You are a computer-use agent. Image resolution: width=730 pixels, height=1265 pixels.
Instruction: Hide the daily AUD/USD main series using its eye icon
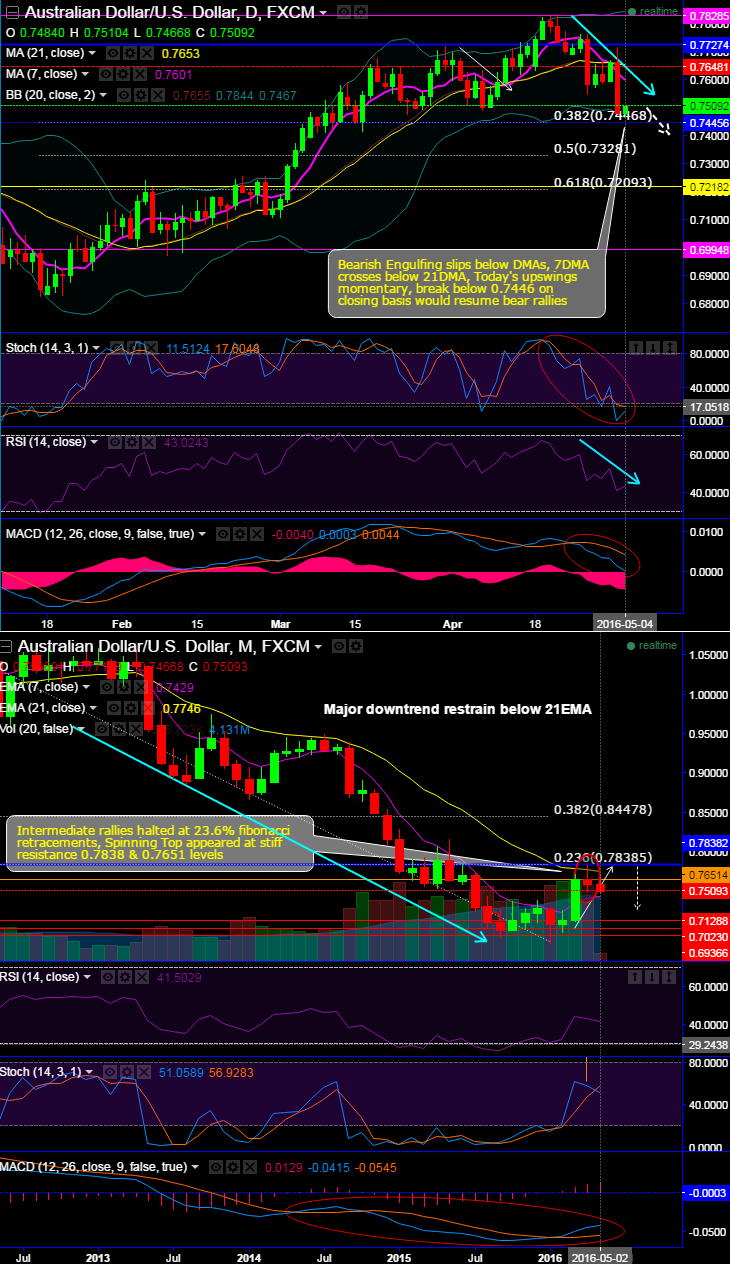click(343, 11)
